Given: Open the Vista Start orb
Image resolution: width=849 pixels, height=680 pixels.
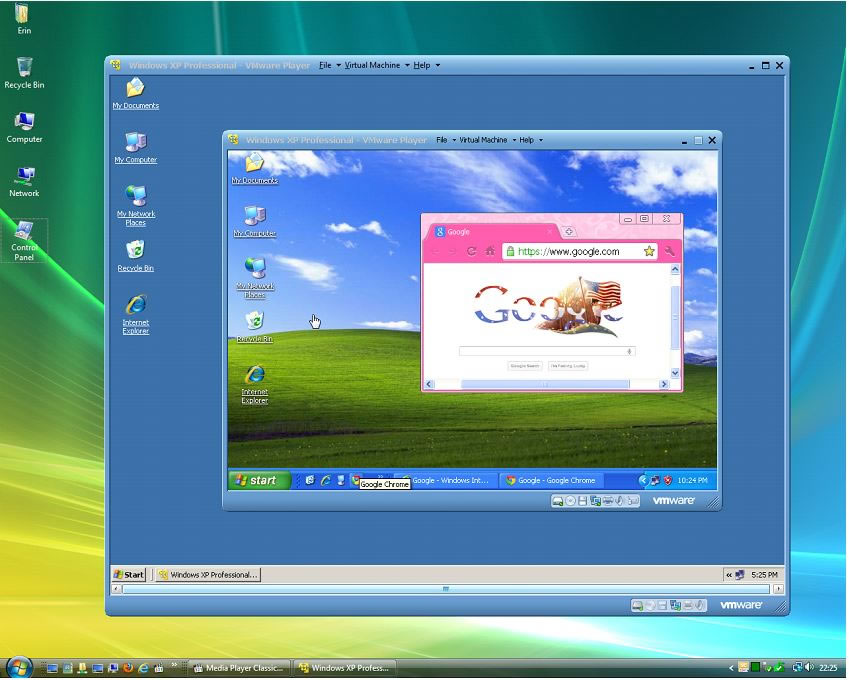Looking at the screenshot, I should (x=19, y=668).
